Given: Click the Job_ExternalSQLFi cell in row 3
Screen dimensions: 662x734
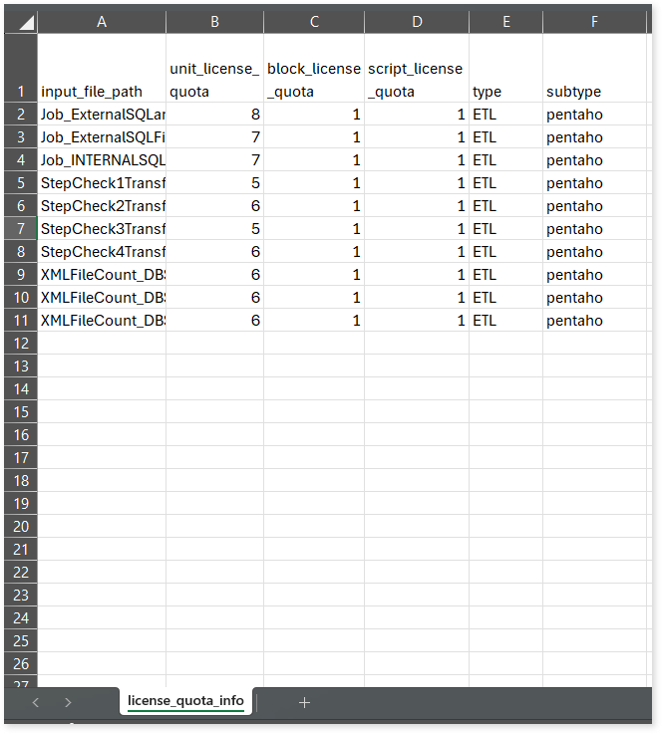Looking at the screenshot, I should tap(101, 137).
